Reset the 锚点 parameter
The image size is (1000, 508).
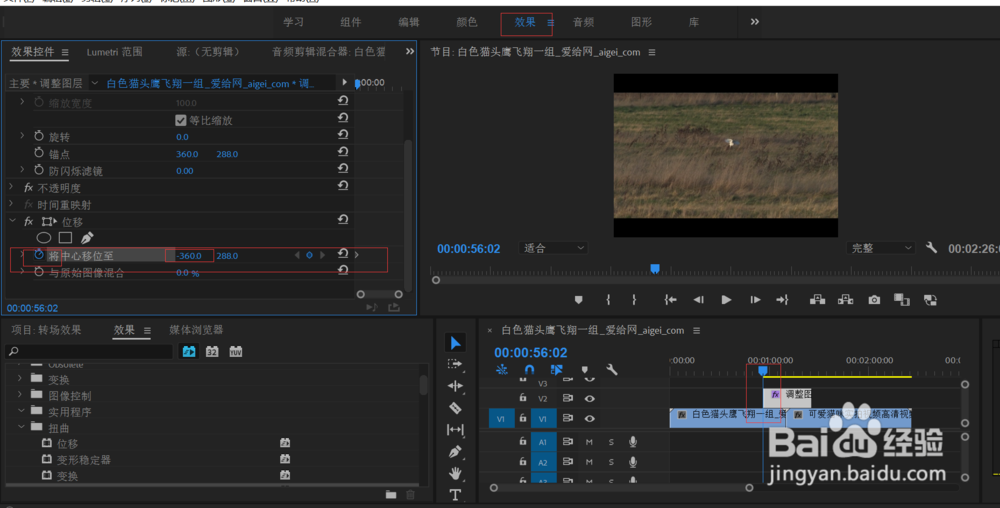343,152
